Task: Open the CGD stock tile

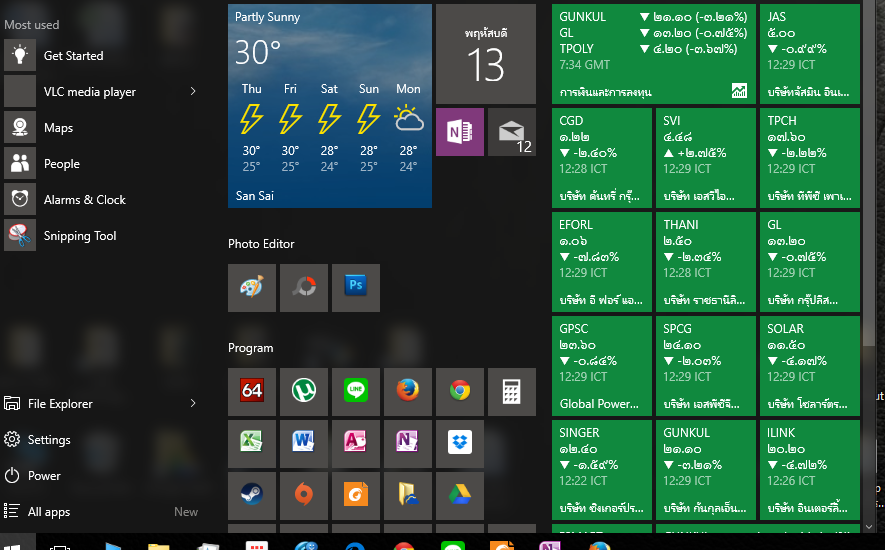Action: [602, 158]
